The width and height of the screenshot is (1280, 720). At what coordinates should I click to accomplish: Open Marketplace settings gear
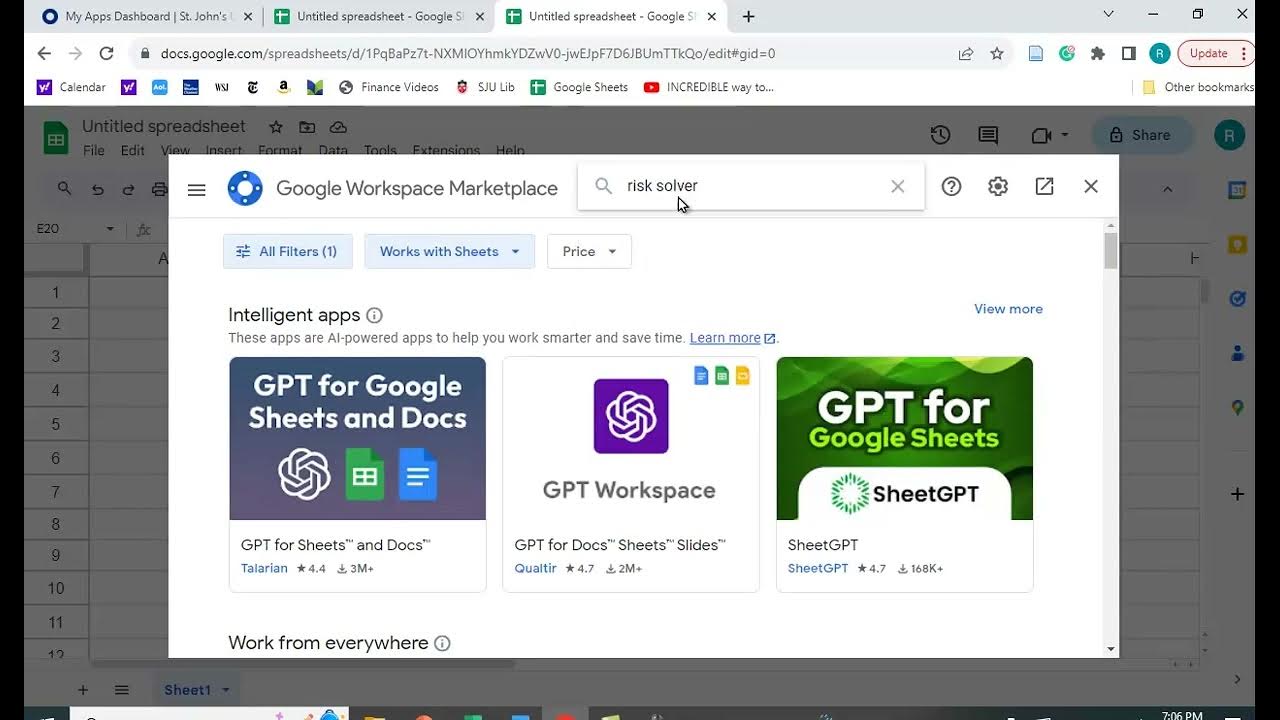click(x=997, y=186)
